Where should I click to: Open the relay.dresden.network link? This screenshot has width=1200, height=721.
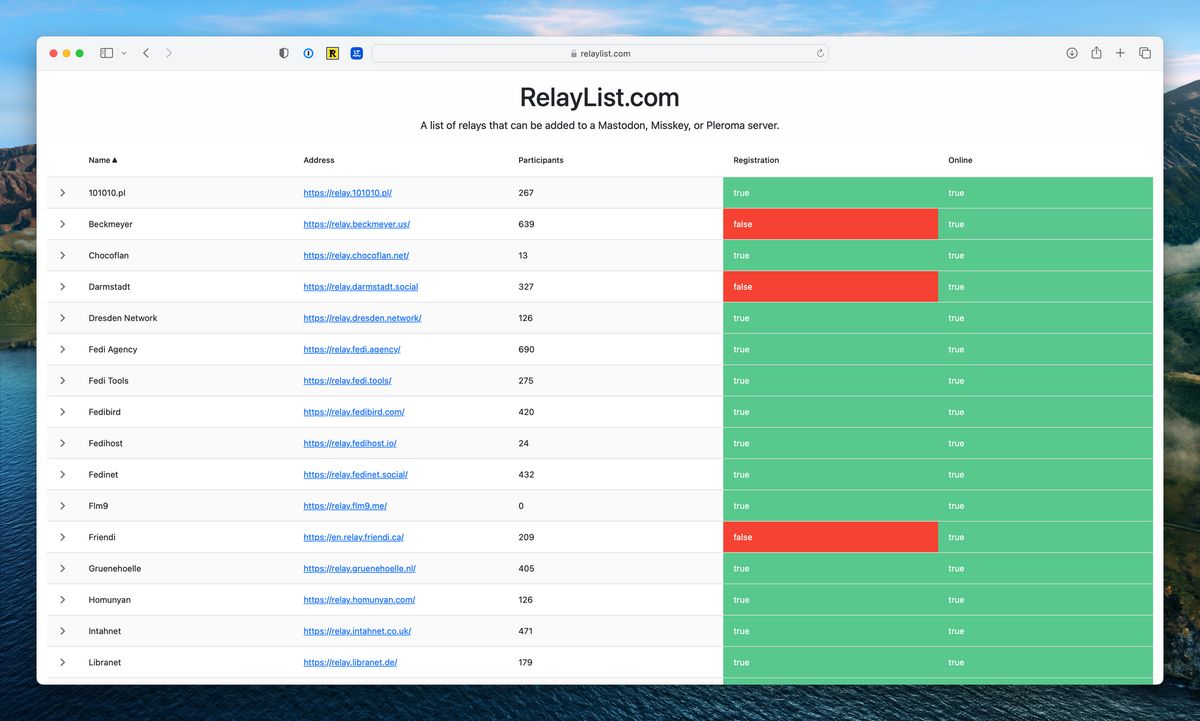point(363,318)
